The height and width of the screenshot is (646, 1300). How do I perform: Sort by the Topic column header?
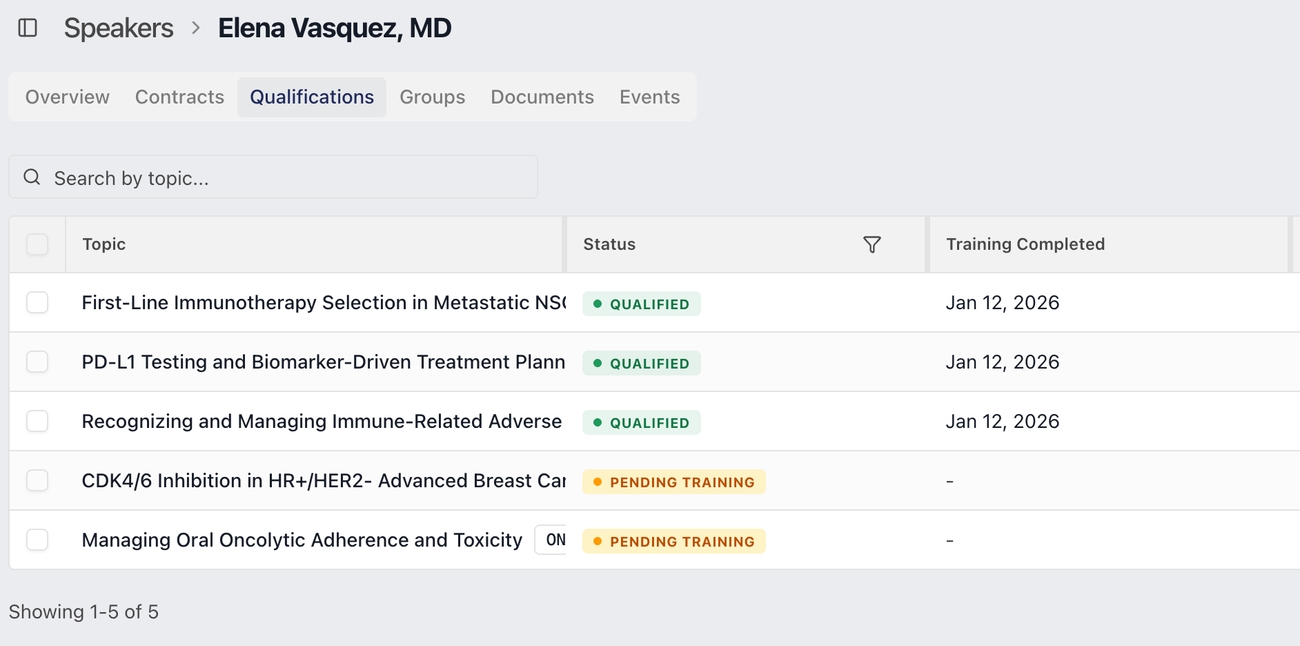[x=104, y=244]
